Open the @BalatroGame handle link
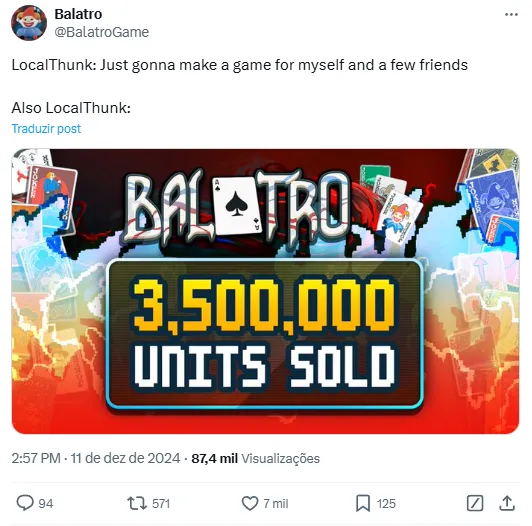532x526 pixels. [101, 32]
